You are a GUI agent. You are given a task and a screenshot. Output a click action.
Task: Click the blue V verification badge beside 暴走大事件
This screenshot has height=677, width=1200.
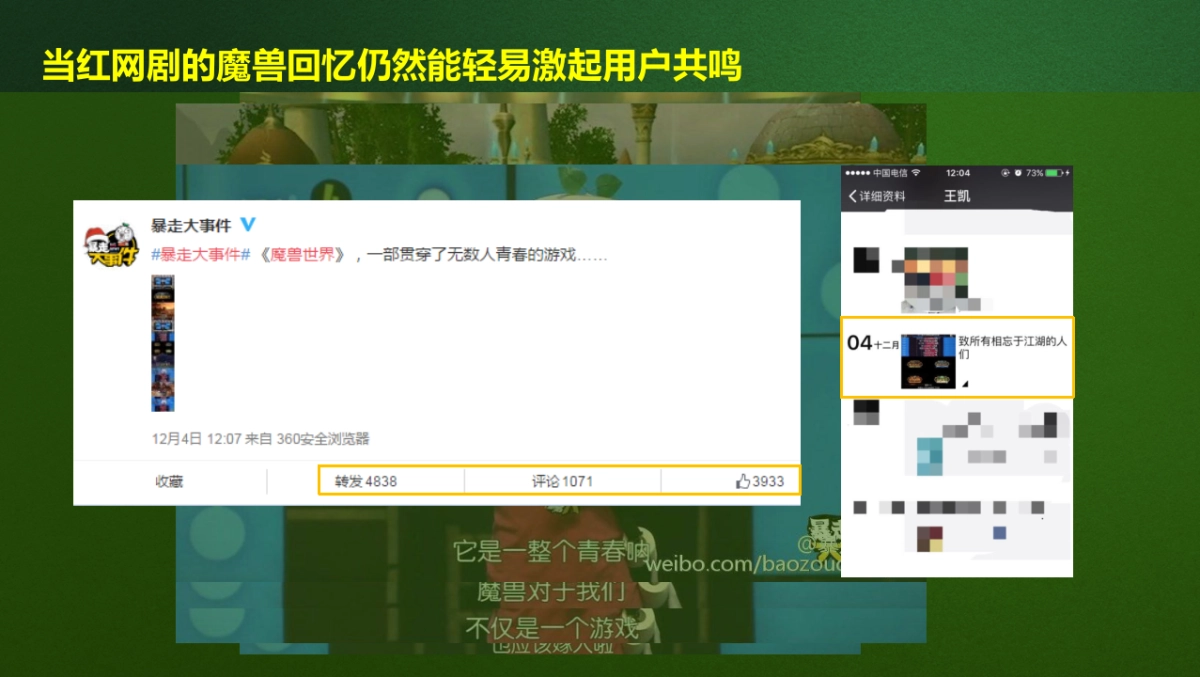249,225
